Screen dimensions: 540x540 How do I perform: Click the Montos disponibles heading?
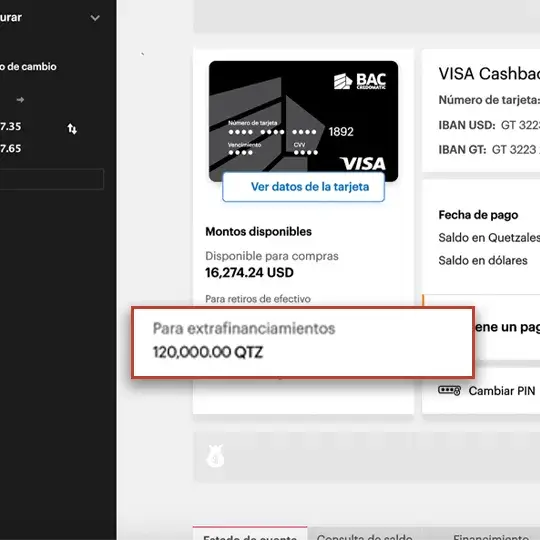coord(258,231)
